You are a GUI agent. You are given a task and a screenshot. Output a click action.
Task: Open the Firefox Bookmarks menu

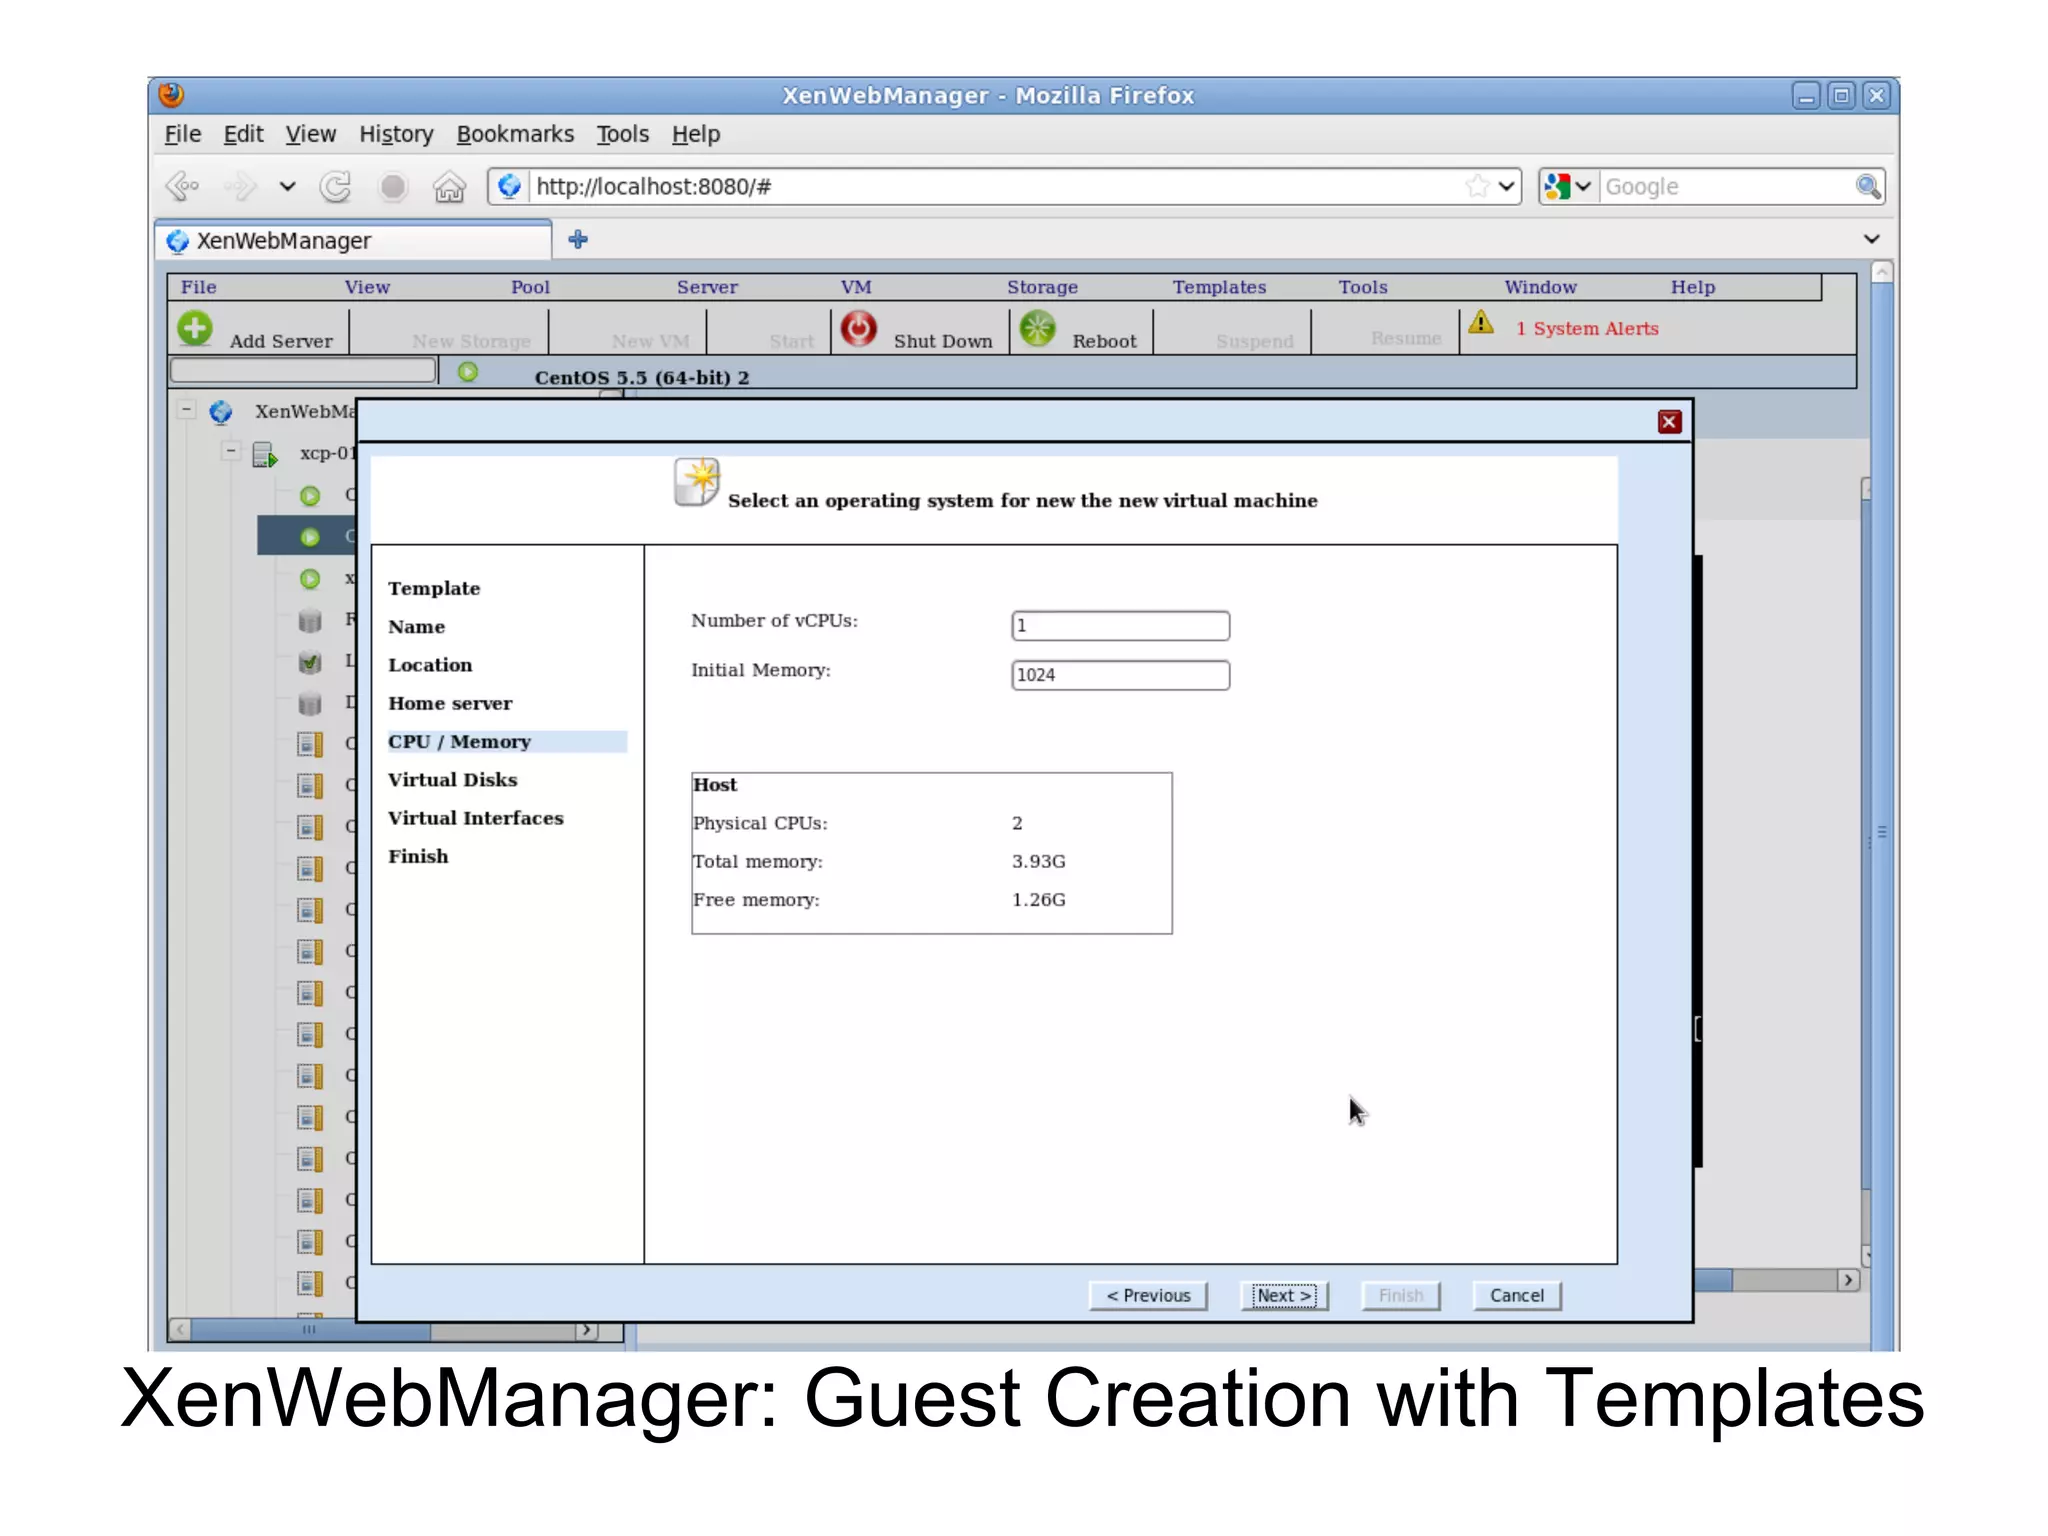pos(515,134)
